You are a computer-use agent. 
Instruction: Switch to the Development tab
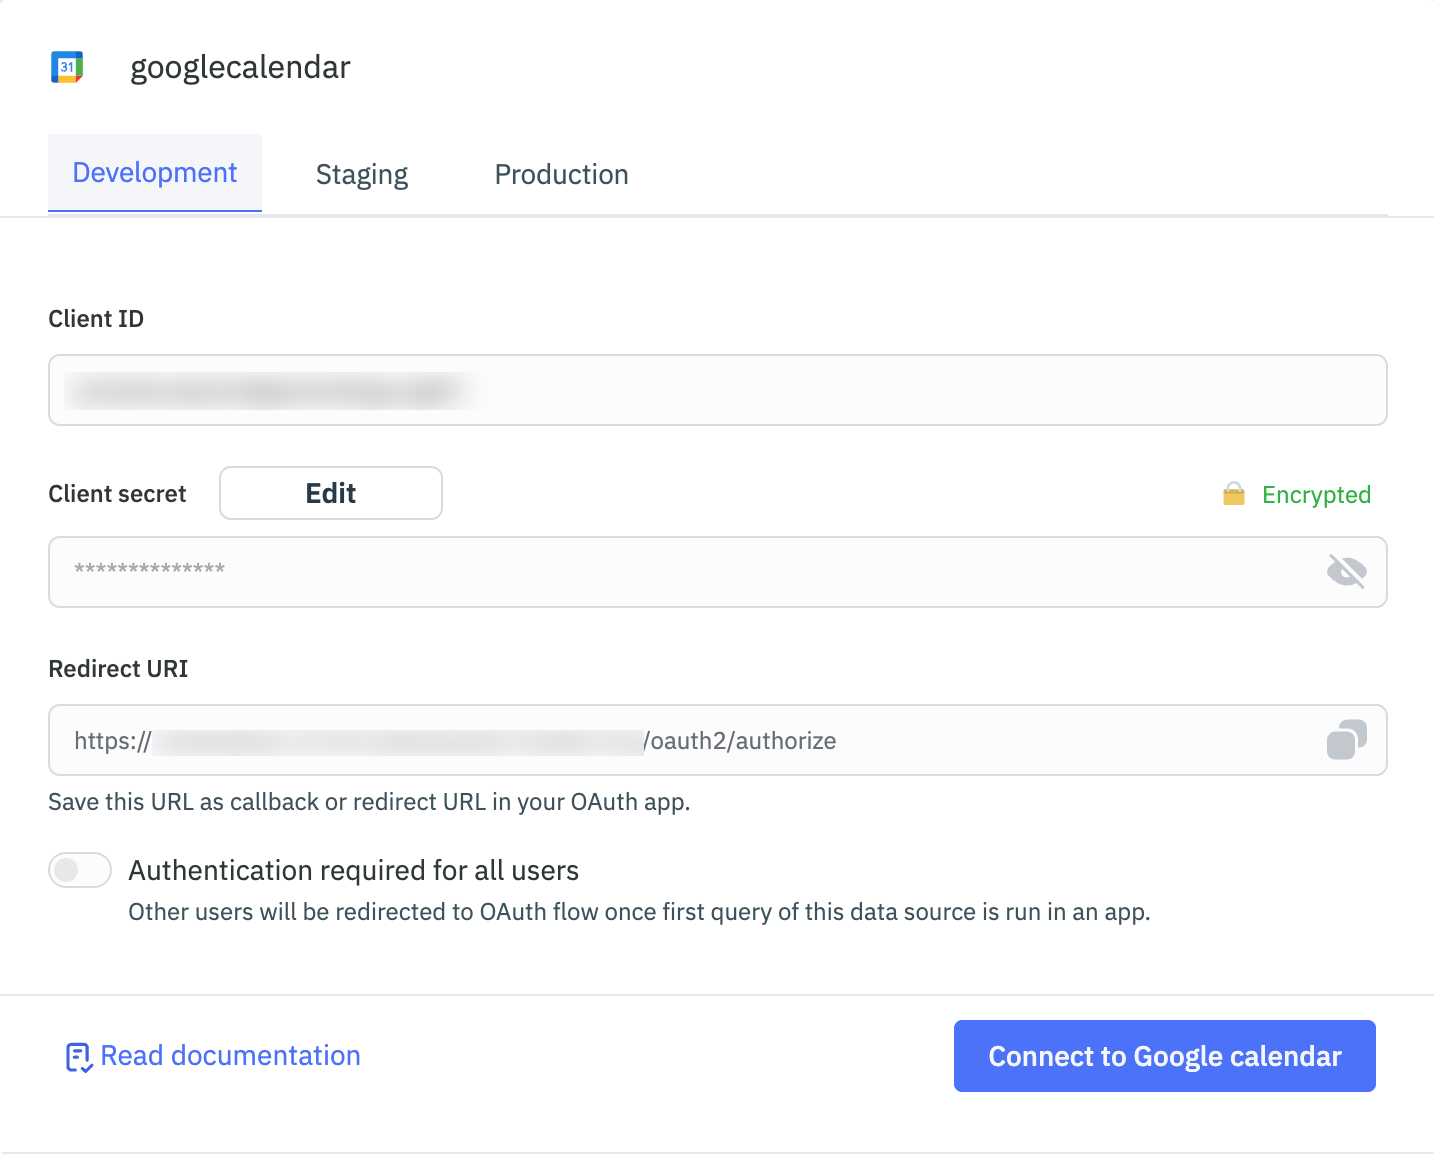click(x=155, y=173)
